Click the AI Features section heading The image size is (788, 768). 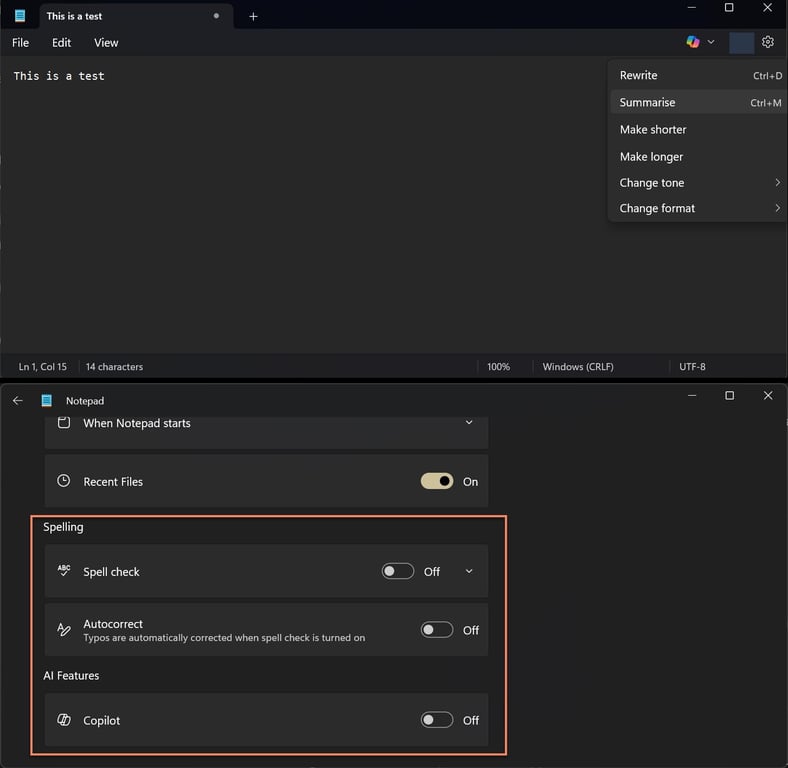pyautogui.click(x=71, y=676)
